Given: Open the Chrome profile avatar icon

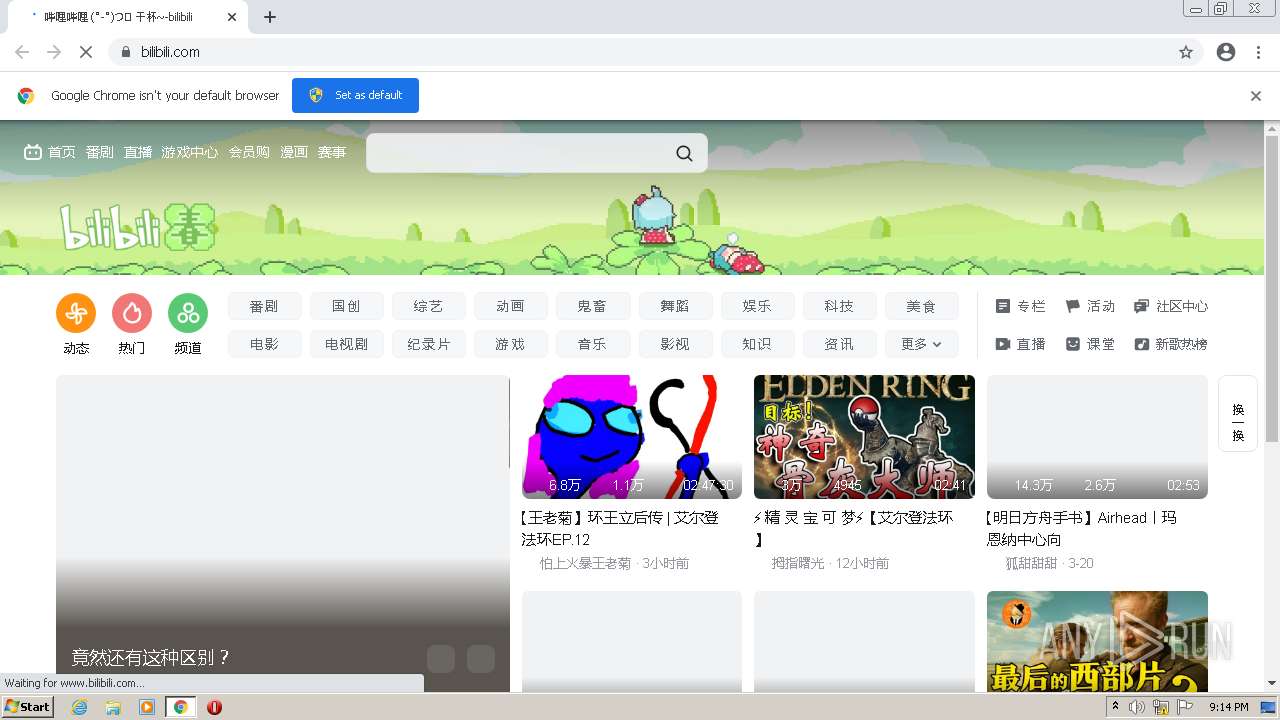Looking at the screenshot, I should pyautogui.click(x=1226, y=52).
